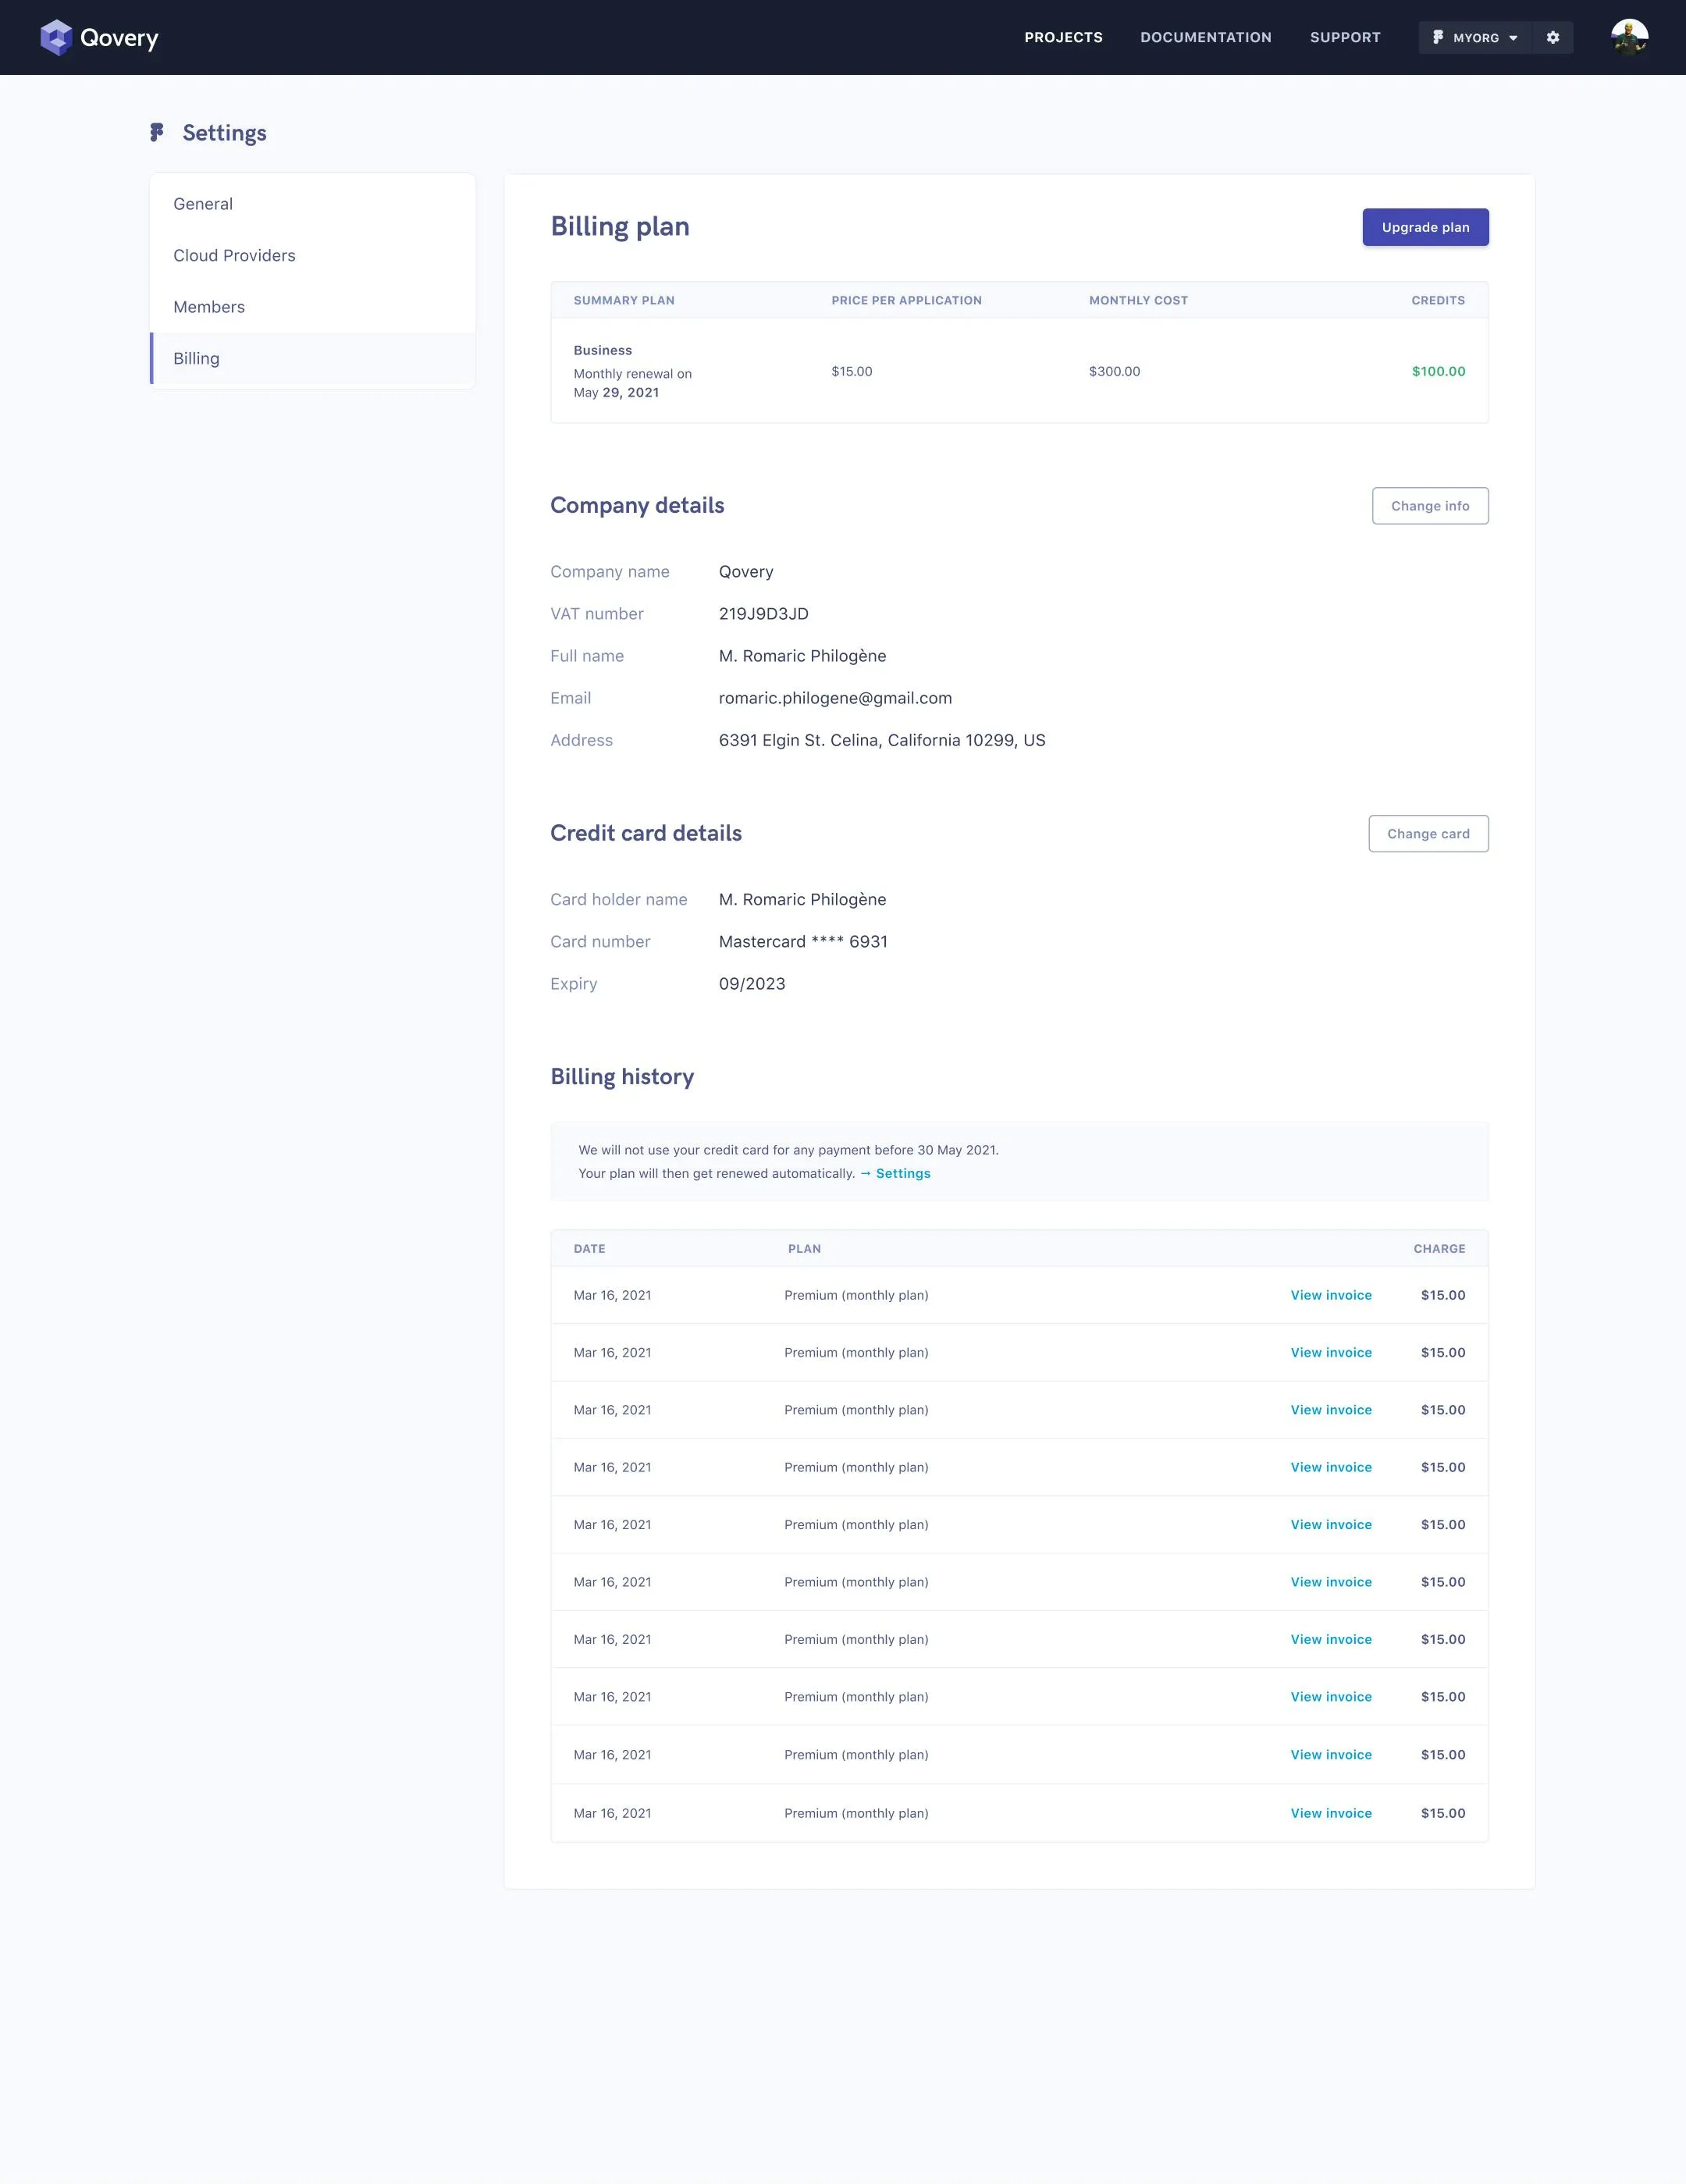Open the Projects menu item
Image resolution: width=1686 pixels, height=2184 pixels.
(1063, 38)
